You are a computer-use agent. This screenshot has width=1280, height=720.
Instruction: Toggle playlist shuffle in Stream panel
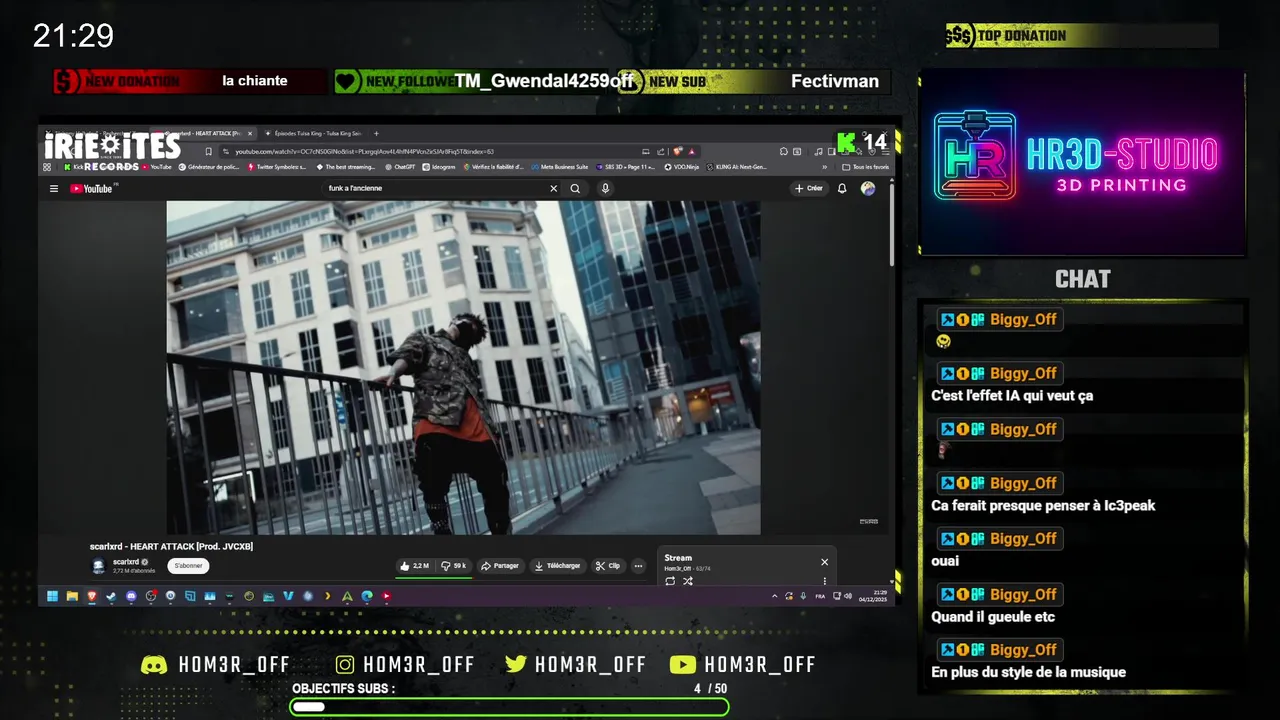click(x=688, y=581)
